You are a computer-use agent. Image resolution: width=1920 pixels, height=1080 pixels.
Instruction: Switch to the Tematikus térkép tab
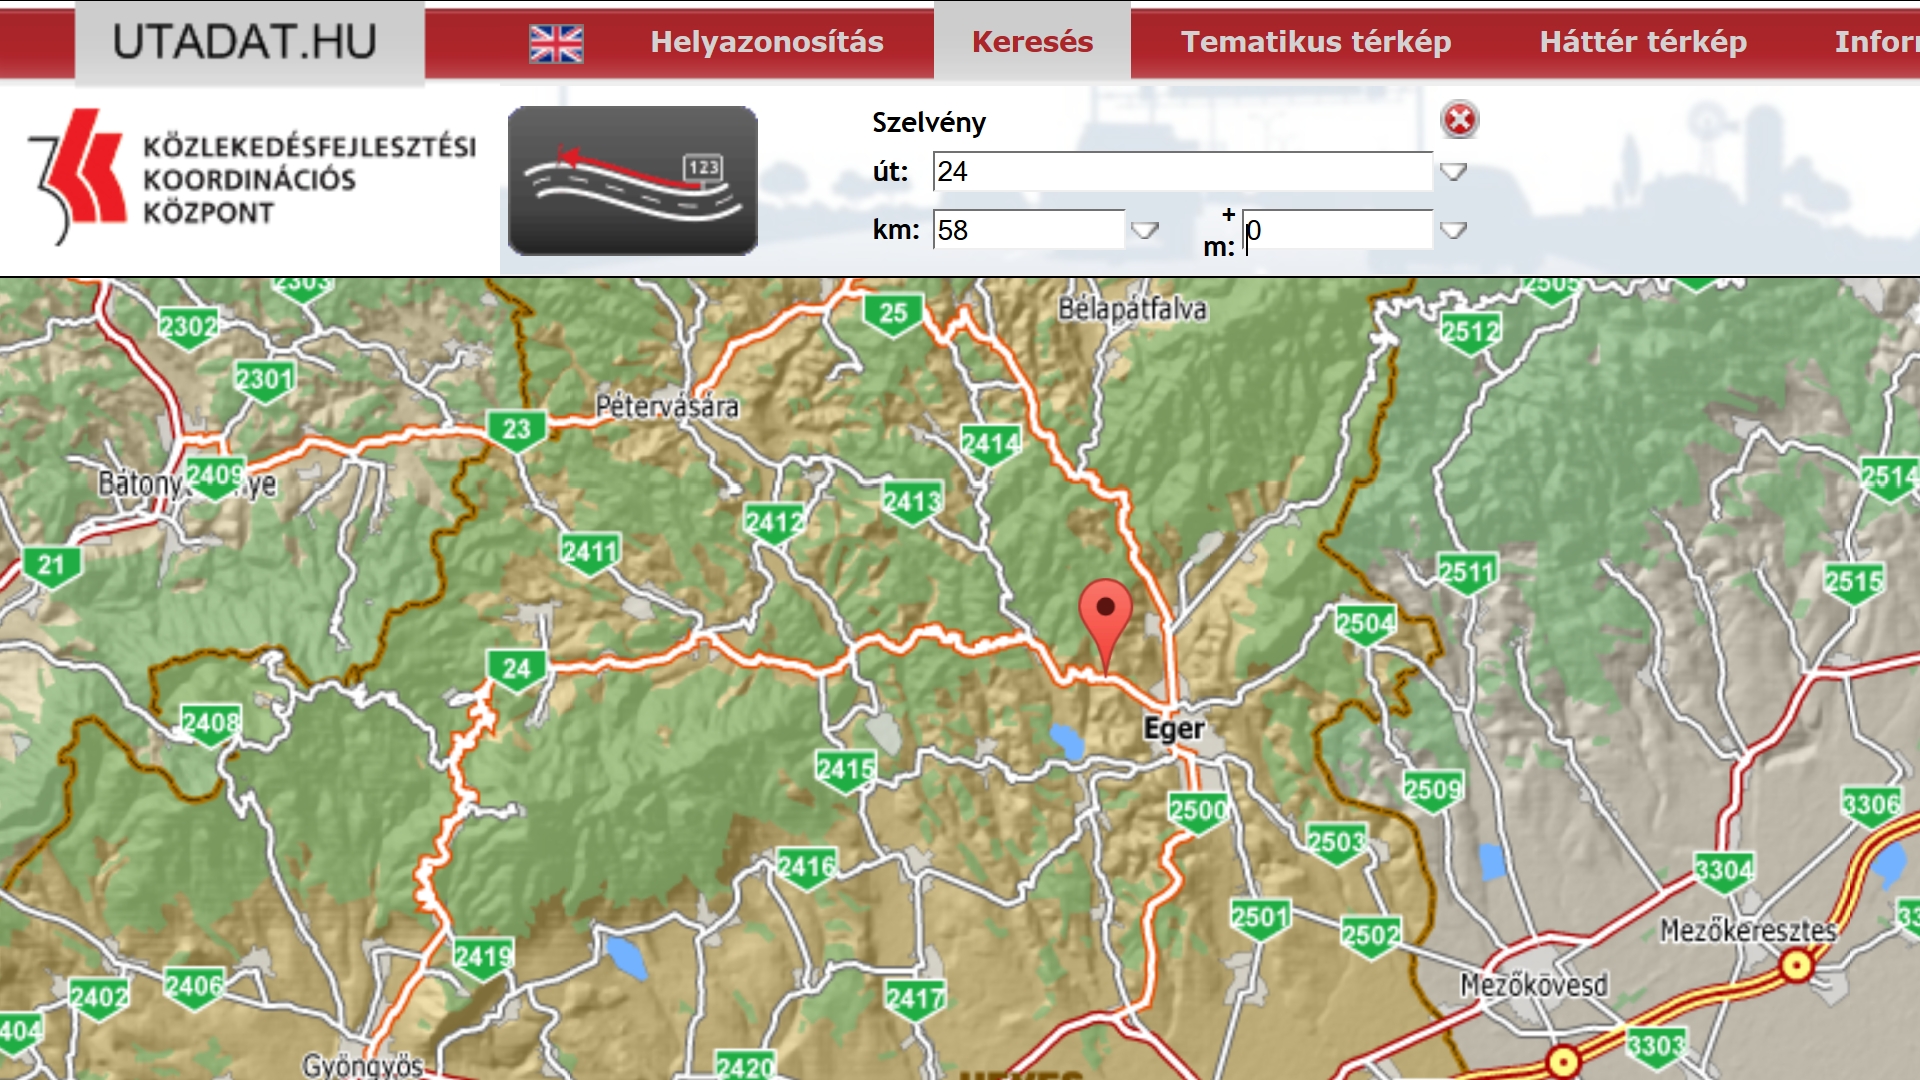pyautogui.click(x=1315, y=42)
